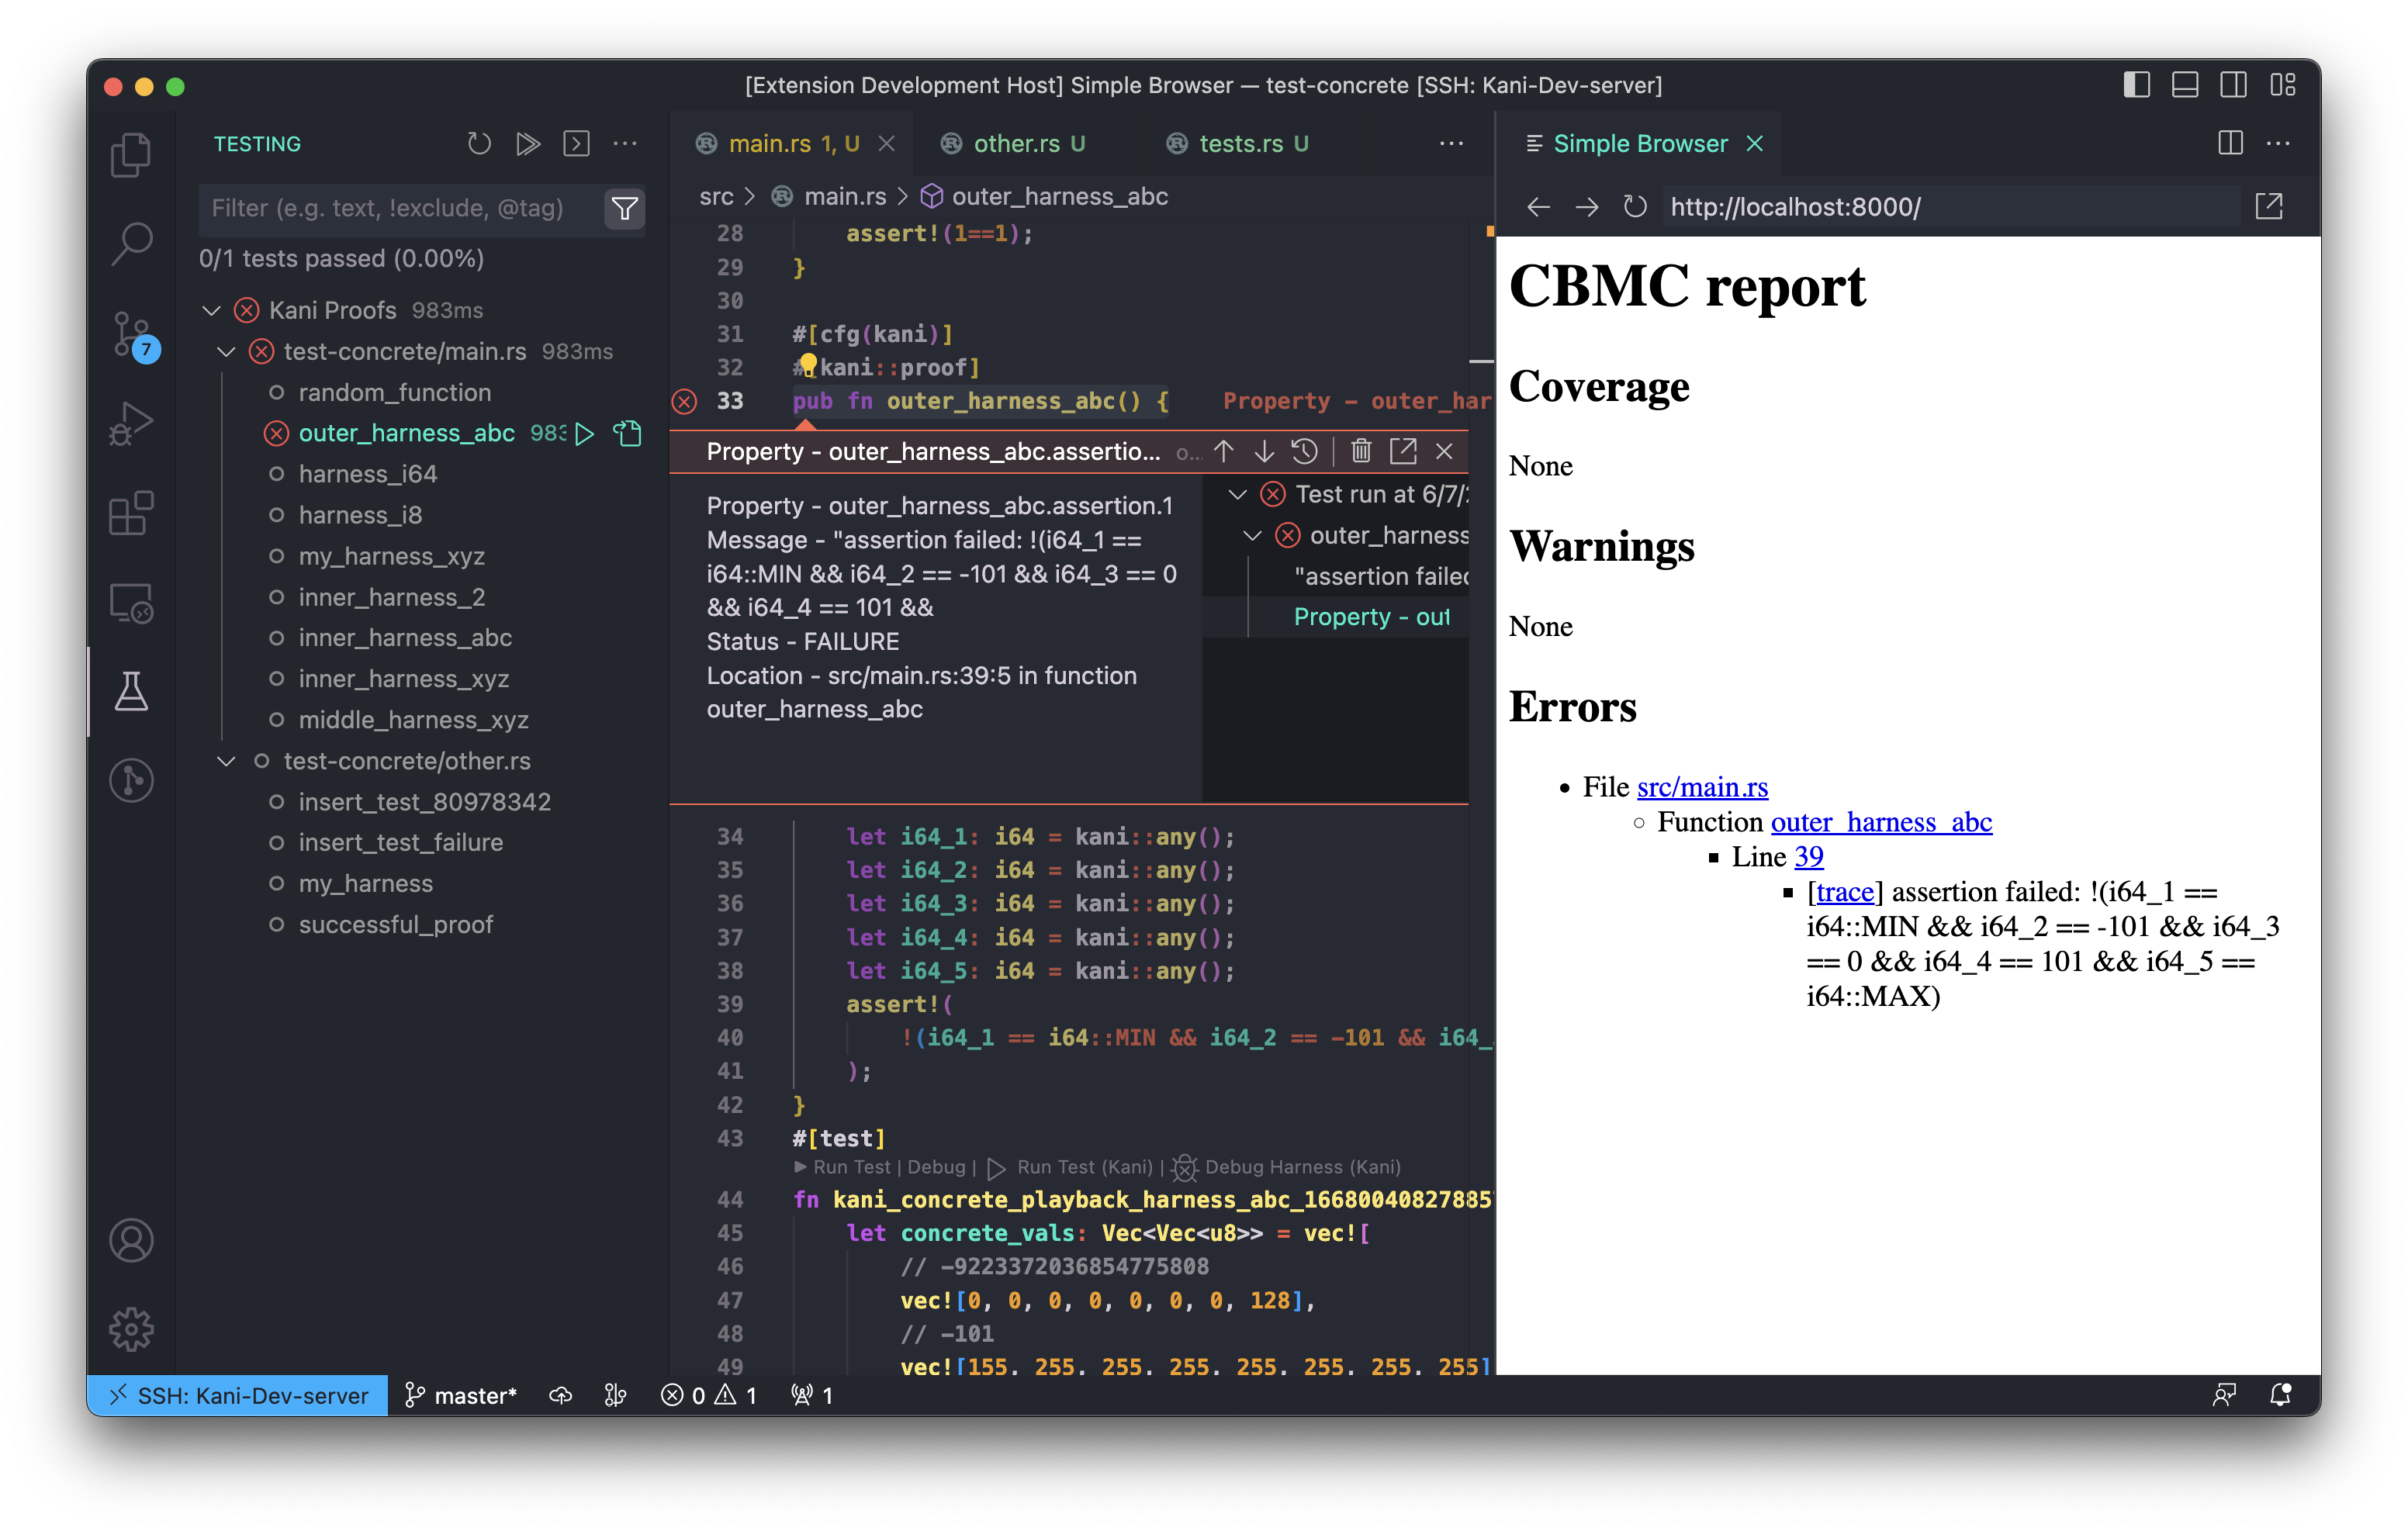The height and width of the screenshot is (1531, 2408).
Task: Open editor group more actions menu
Action: pyautogui.click(x=1451, y=144)
